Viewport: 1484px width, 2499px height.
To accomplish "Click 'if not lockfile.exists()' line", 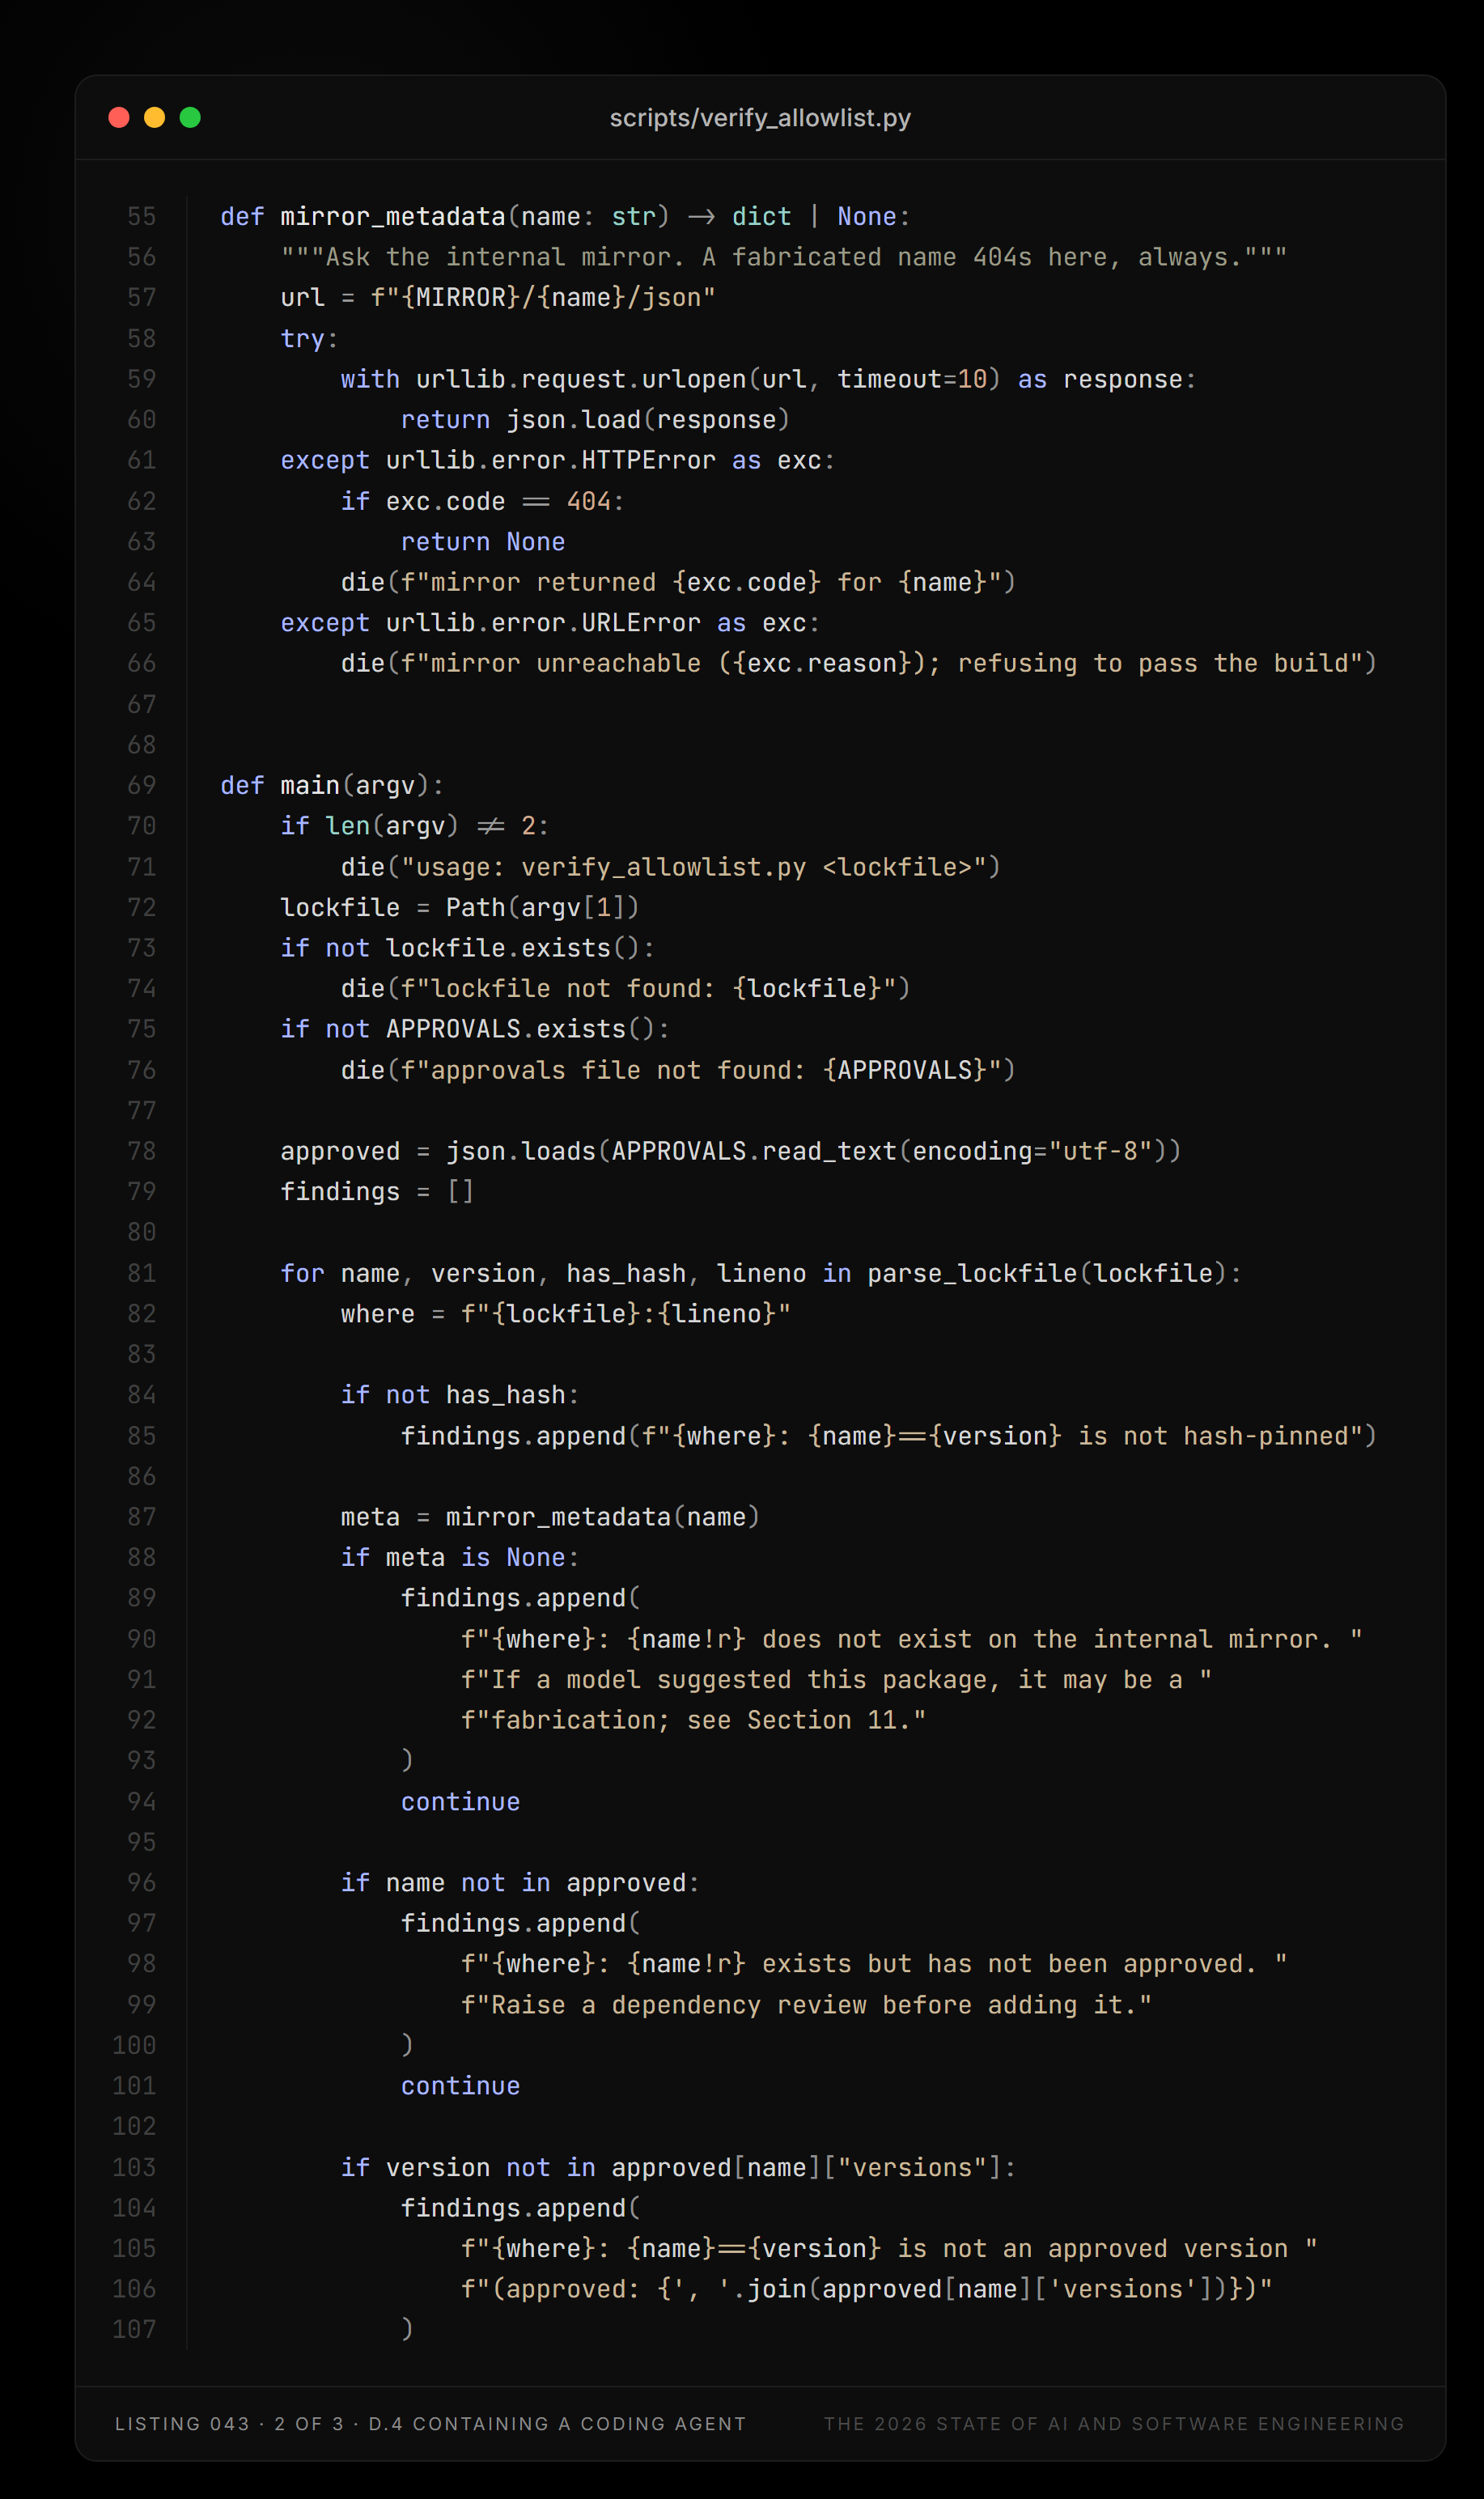I will coord(468,948).
